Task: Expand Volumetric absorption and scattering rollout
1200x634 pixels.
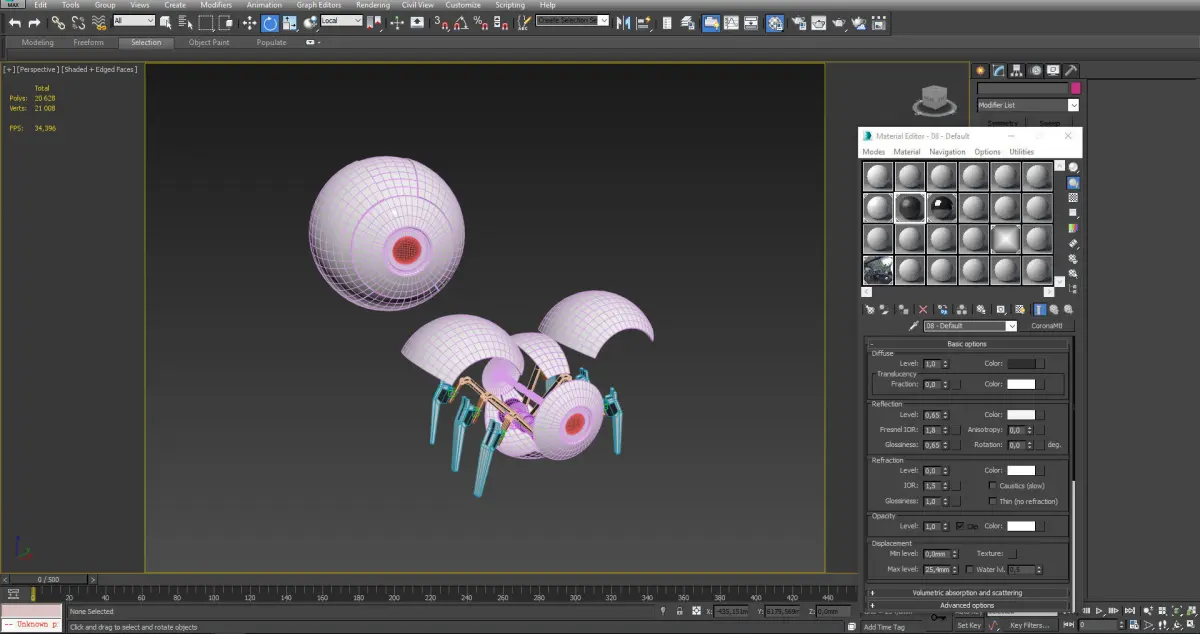Action: click(967, 593)
